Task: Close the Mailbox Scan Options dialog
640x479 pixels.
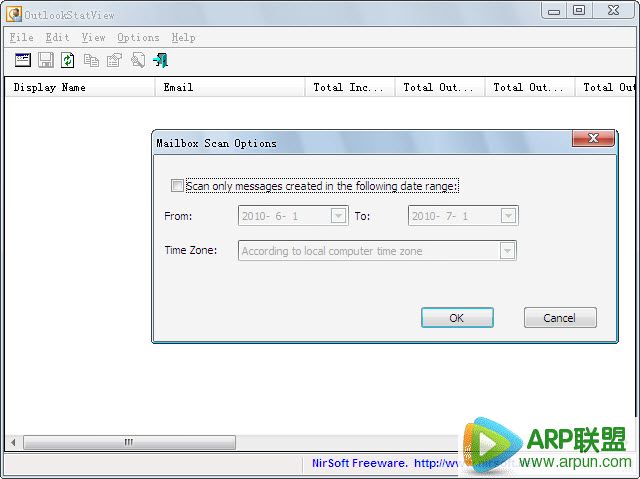Action: tap(593, 138)
